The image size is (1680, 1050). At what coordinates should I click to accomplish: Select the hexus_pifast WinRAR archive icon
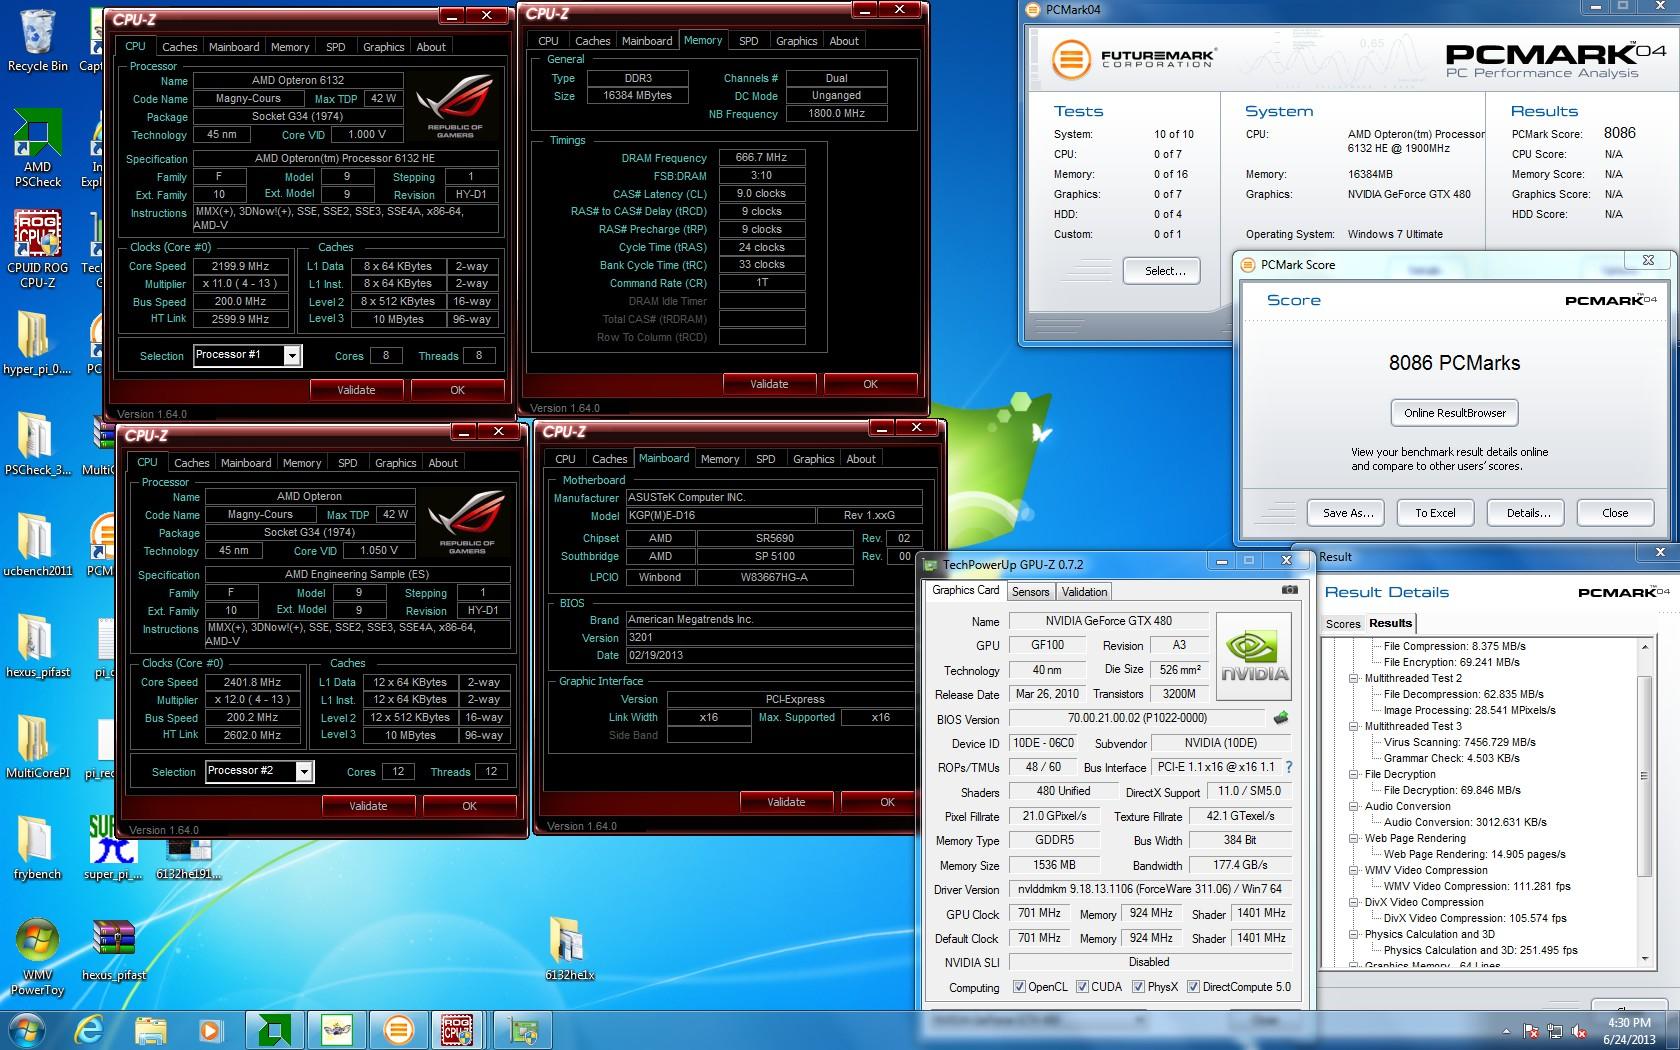[x=113, y=949]
